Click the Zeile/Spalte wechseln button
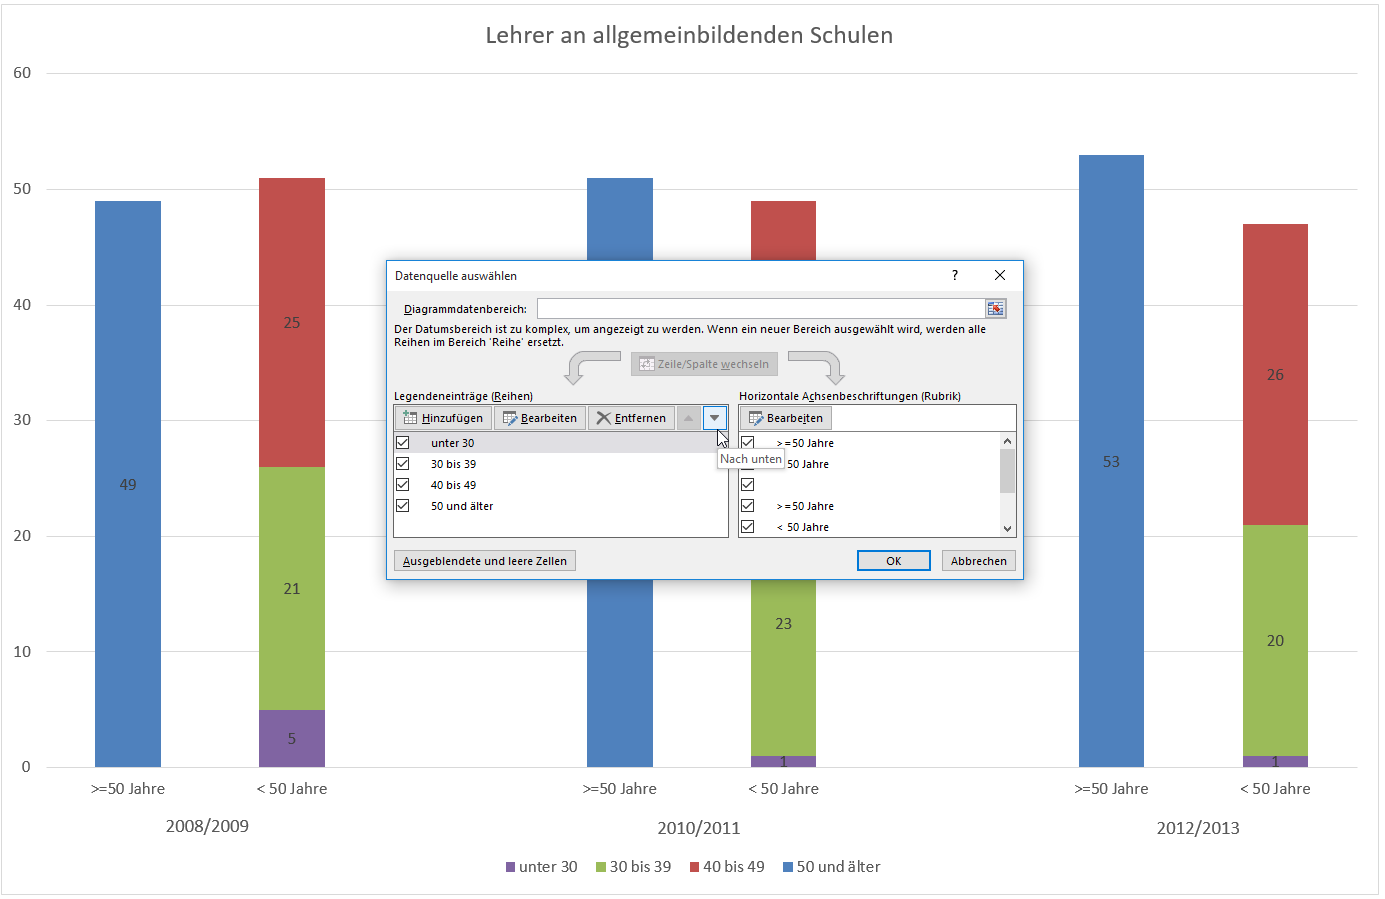 coord(704,364)
